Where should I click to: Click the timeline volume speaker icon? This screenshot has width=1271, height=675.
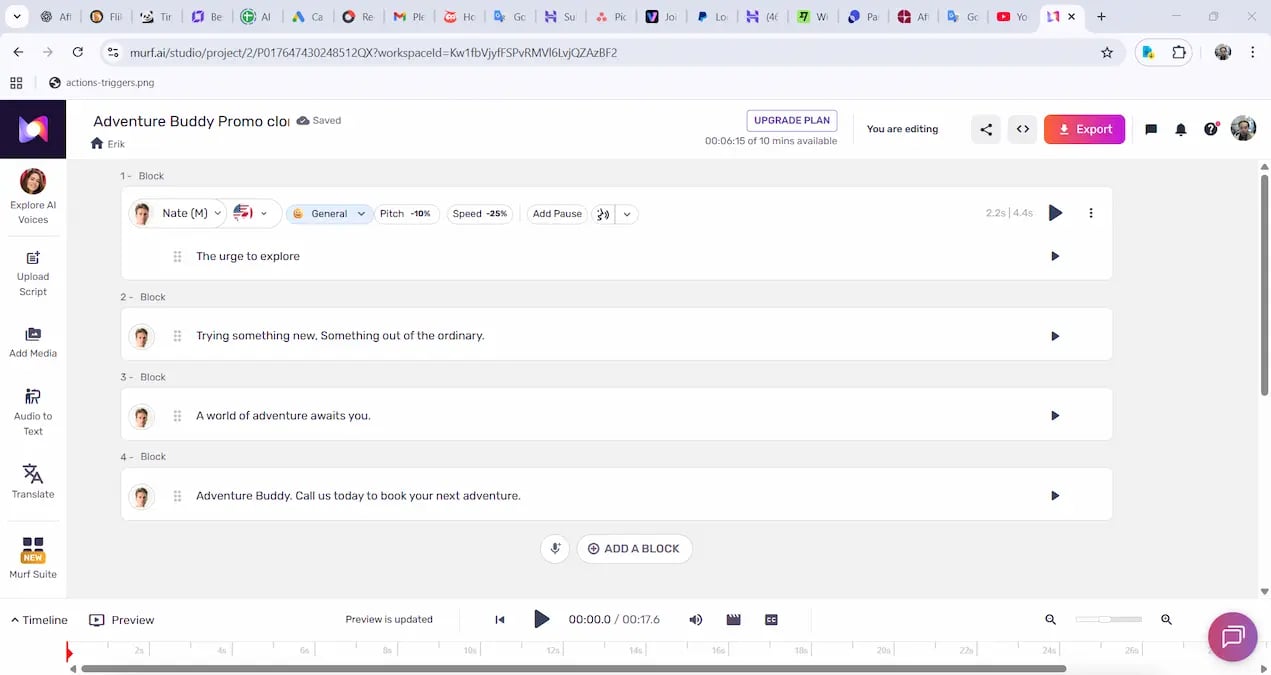(x=696, y=620)
